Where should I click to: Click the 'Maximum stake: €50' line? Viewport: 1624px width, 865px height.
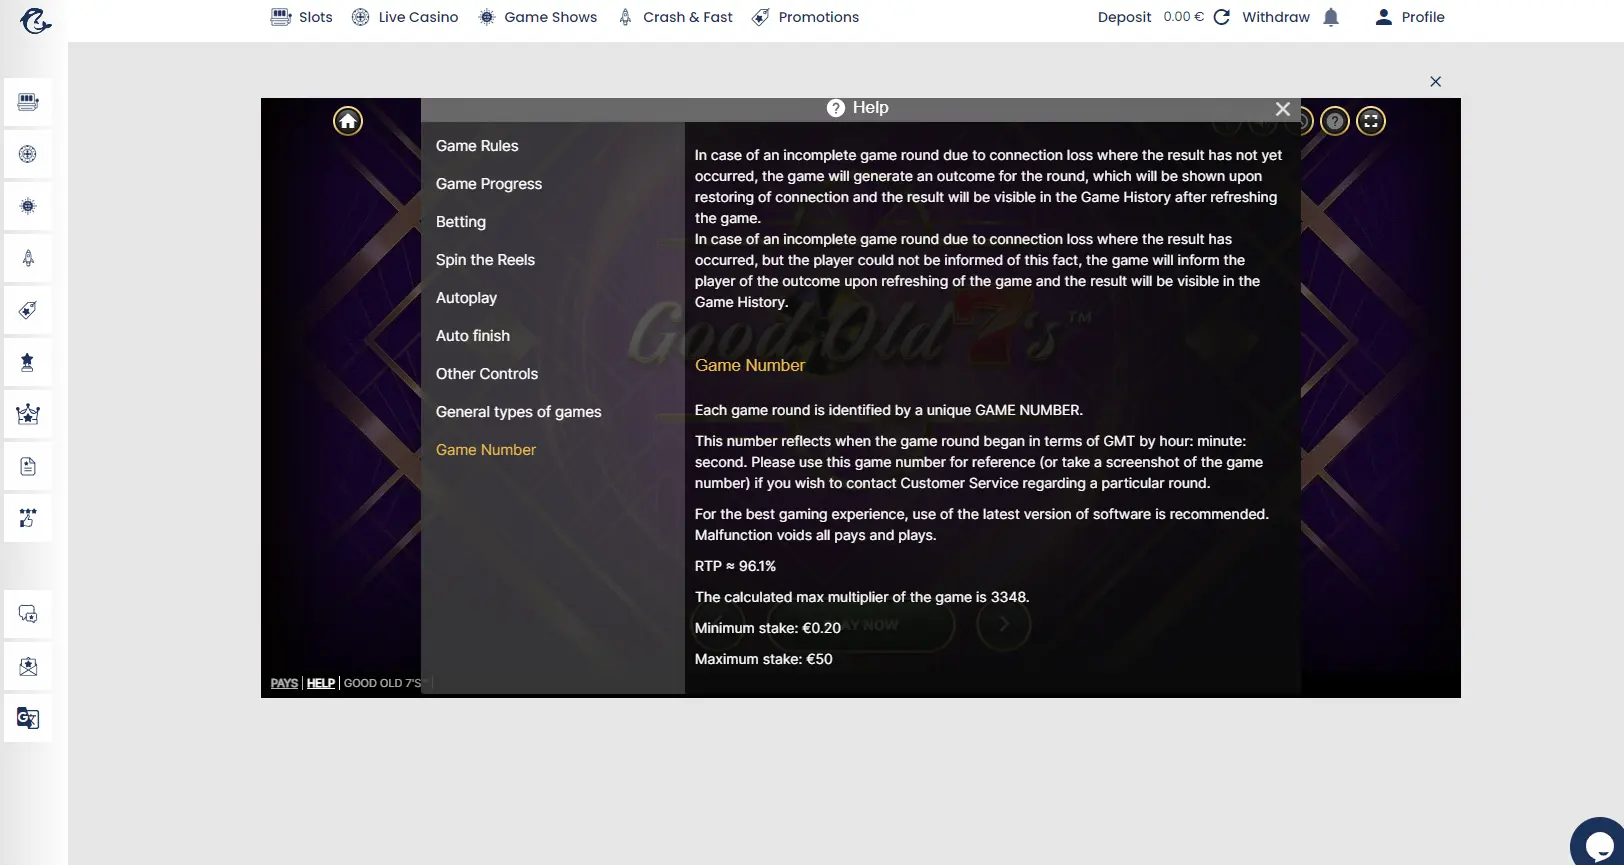tap(764, 659)
